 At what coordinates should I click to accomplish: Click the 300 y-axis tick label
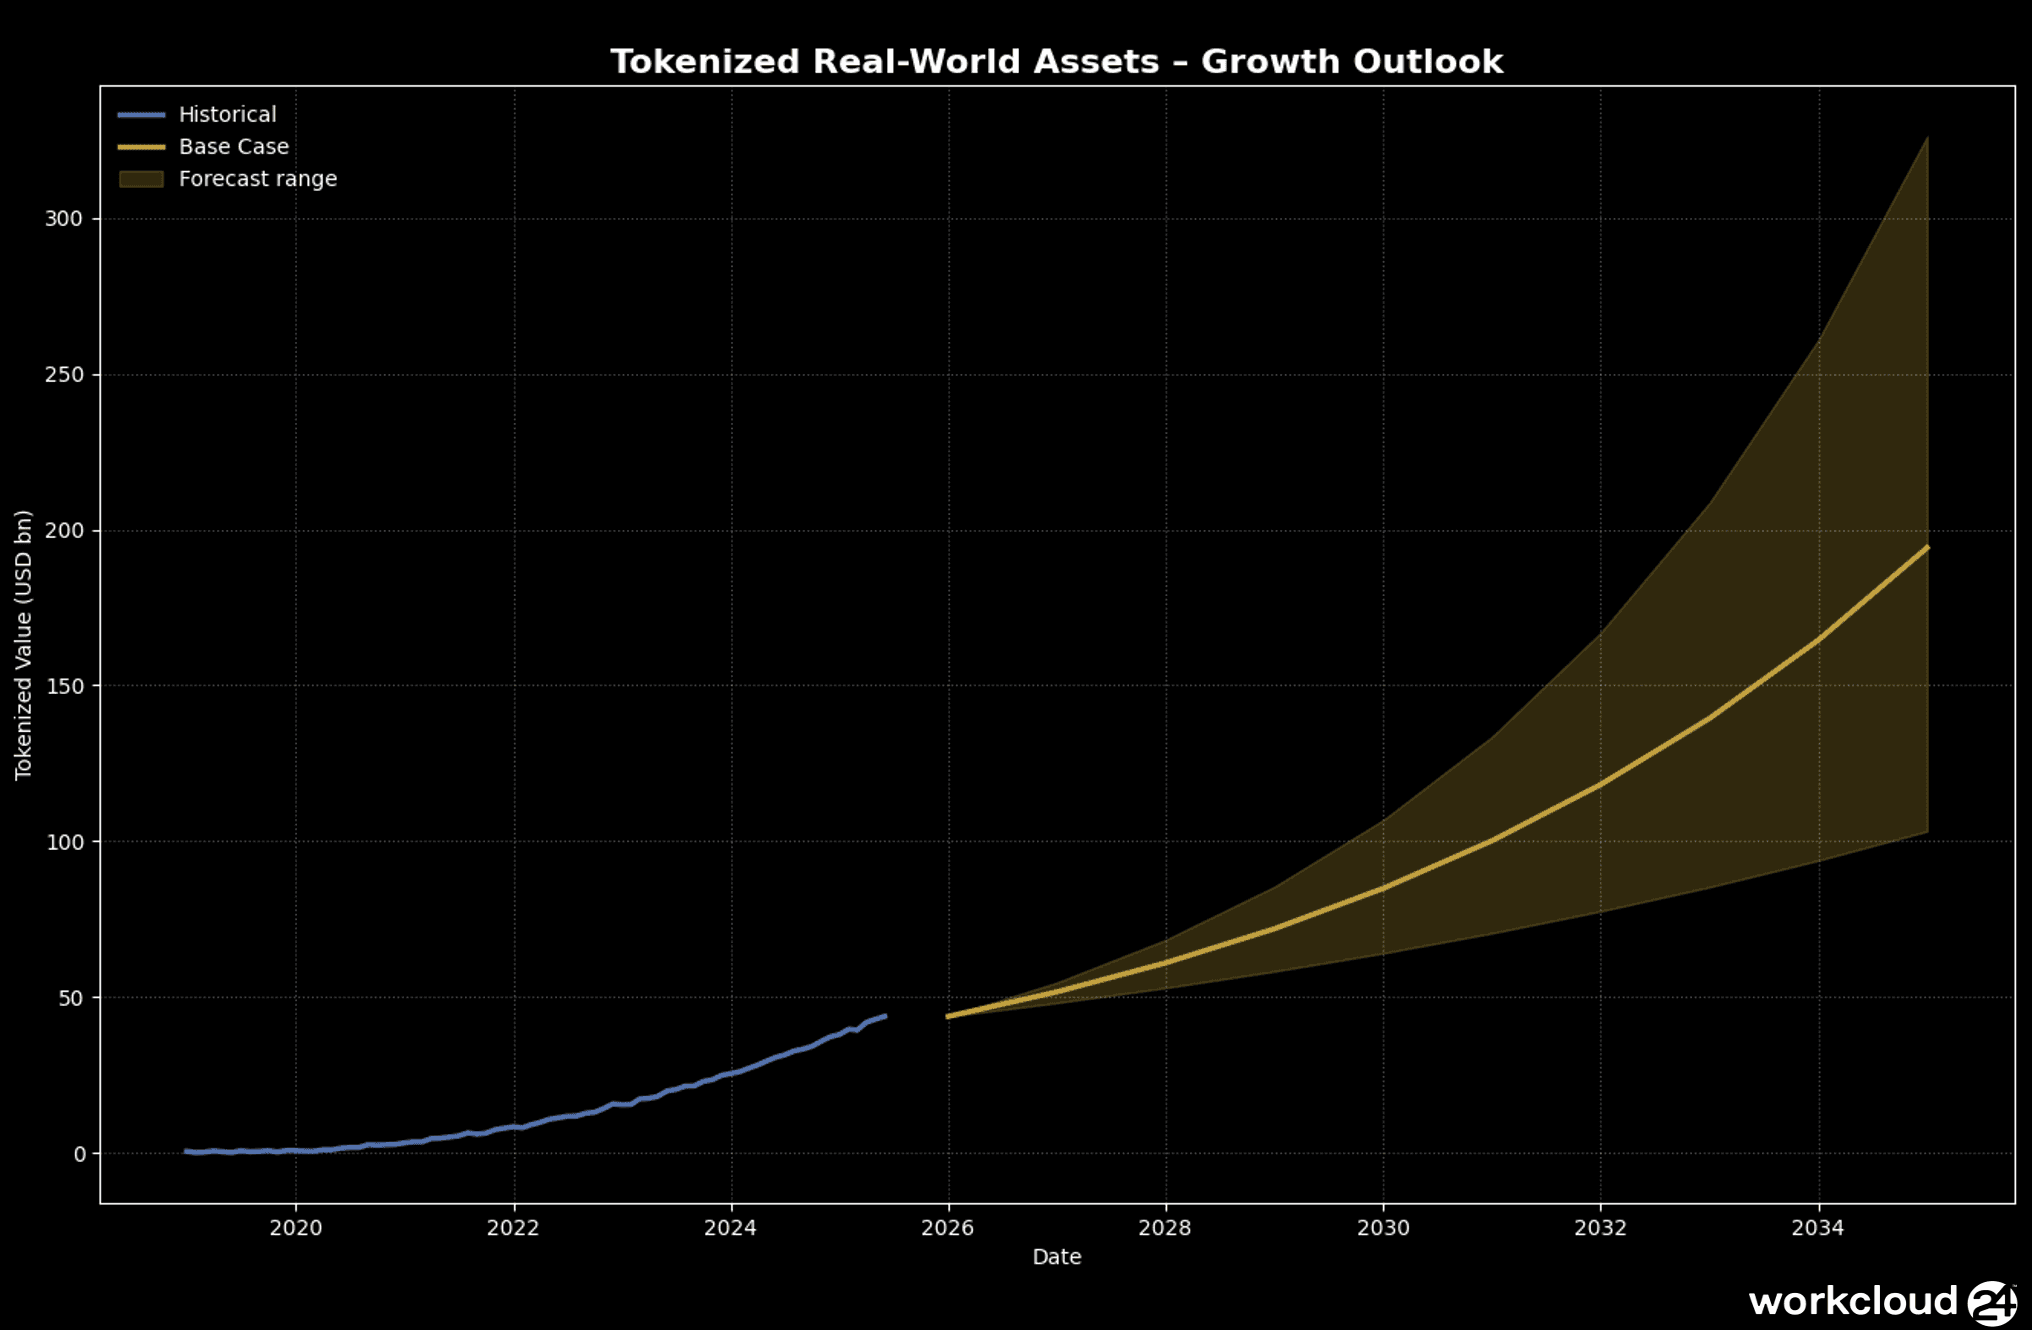click(64, 219)
